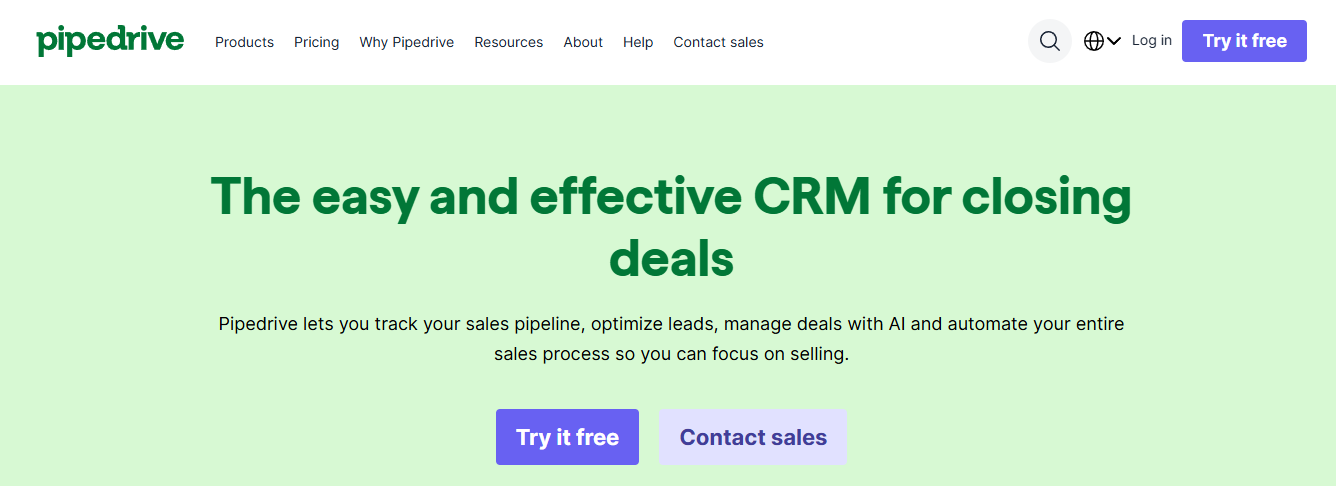The height and width of the screenshot is (486, 1336).
Task: Click the pipedrive logo
Action: pyautogui.click(x=110, y=41)
